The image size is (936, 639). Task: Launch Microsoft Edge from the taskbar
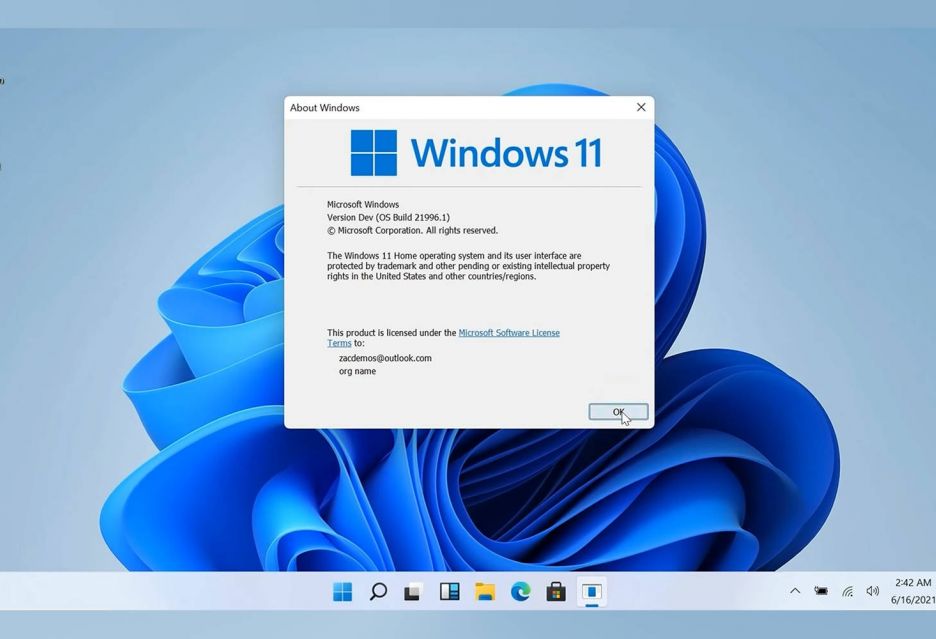[x=520, y=592]
